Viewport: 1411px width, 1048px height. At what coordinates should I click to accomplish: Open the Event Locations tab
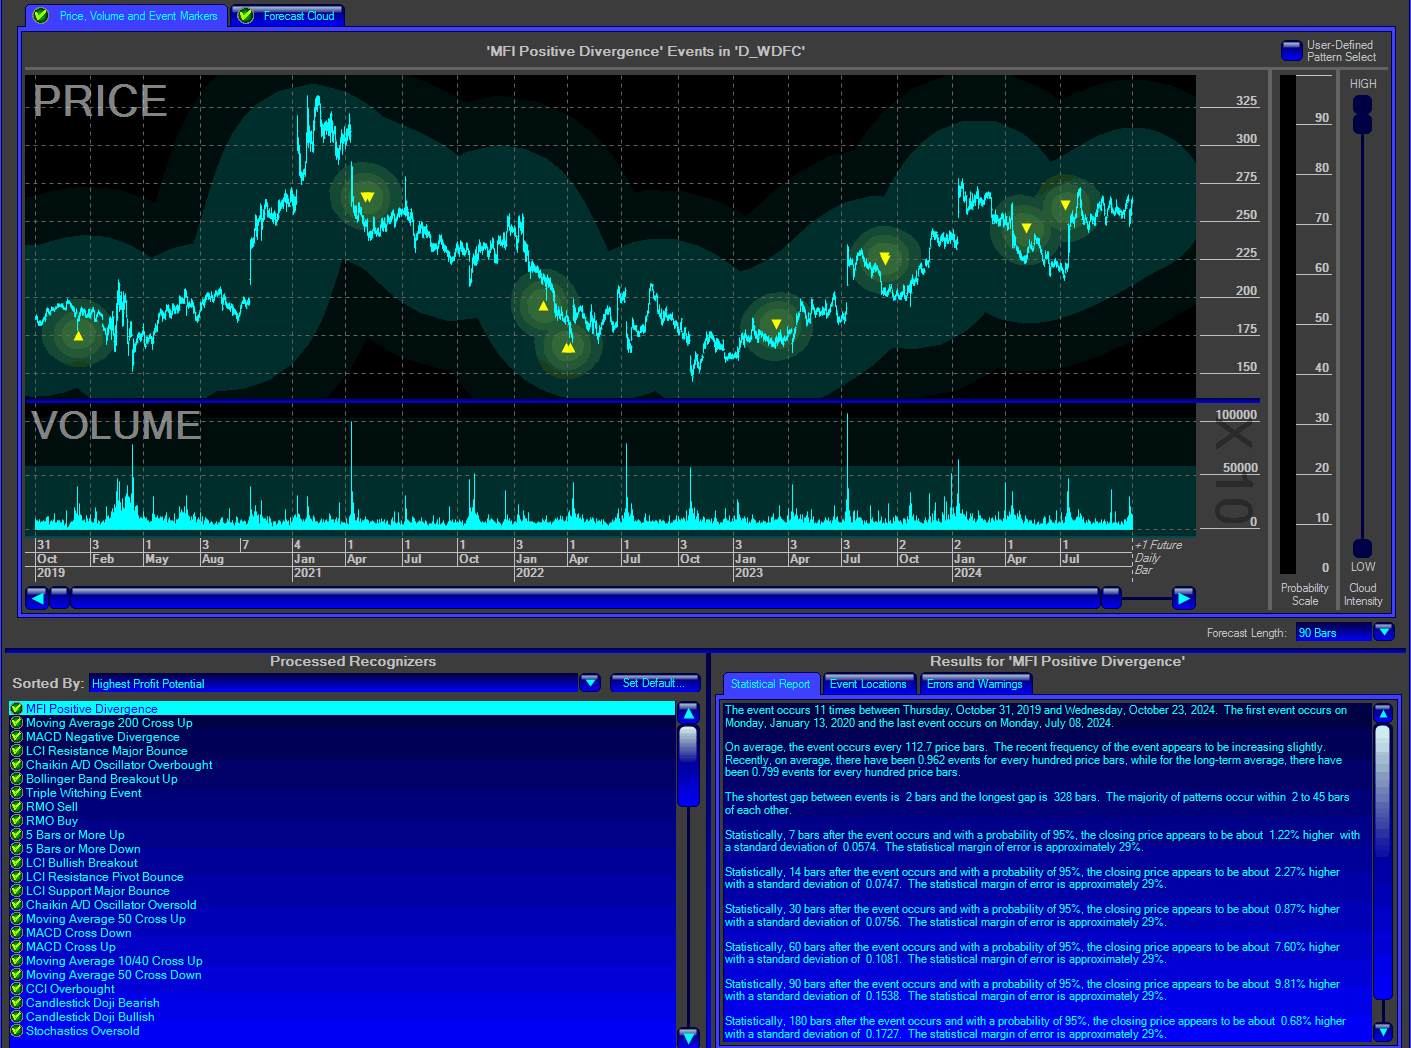868,684
